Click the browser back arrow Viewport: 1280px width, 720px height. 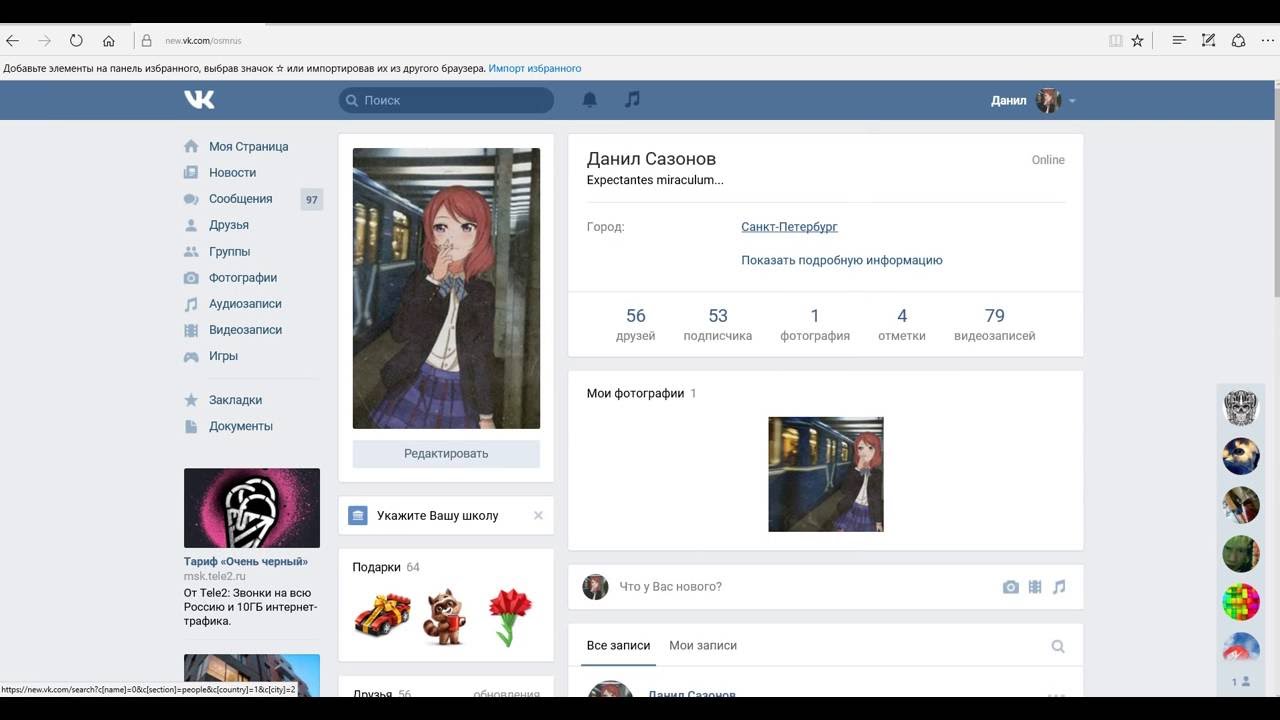coord(12,41)
